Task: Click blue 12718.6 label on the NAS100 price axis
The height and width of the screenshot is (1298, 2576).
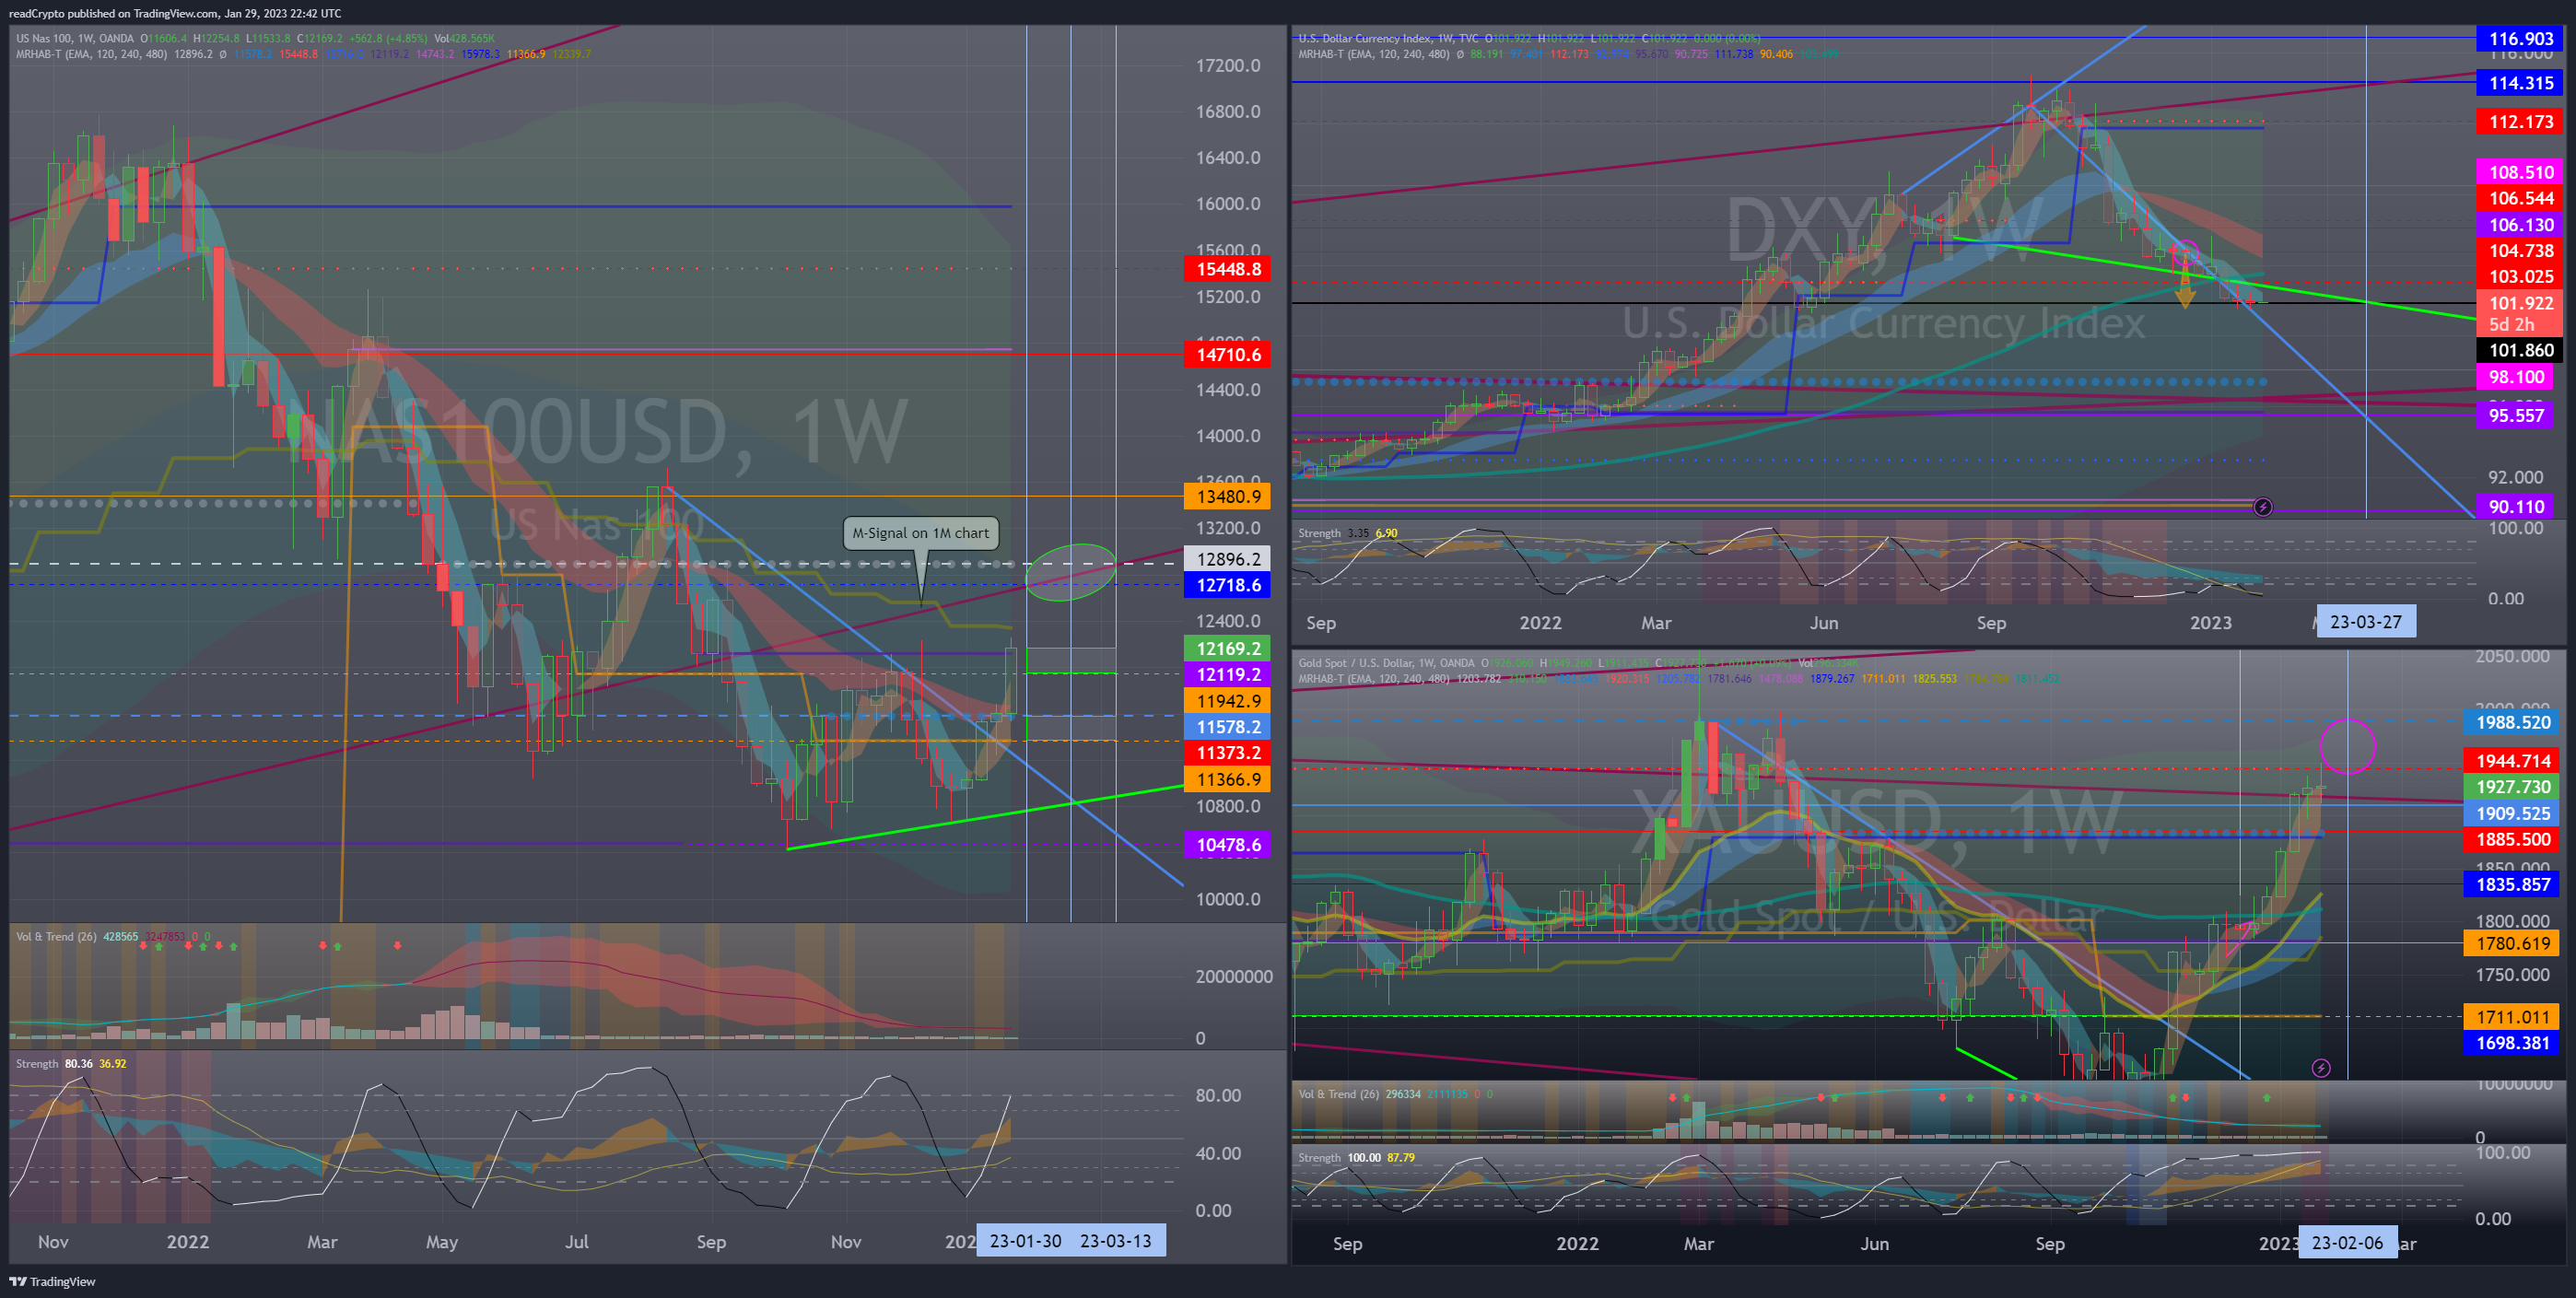Action: [1227, 585]
